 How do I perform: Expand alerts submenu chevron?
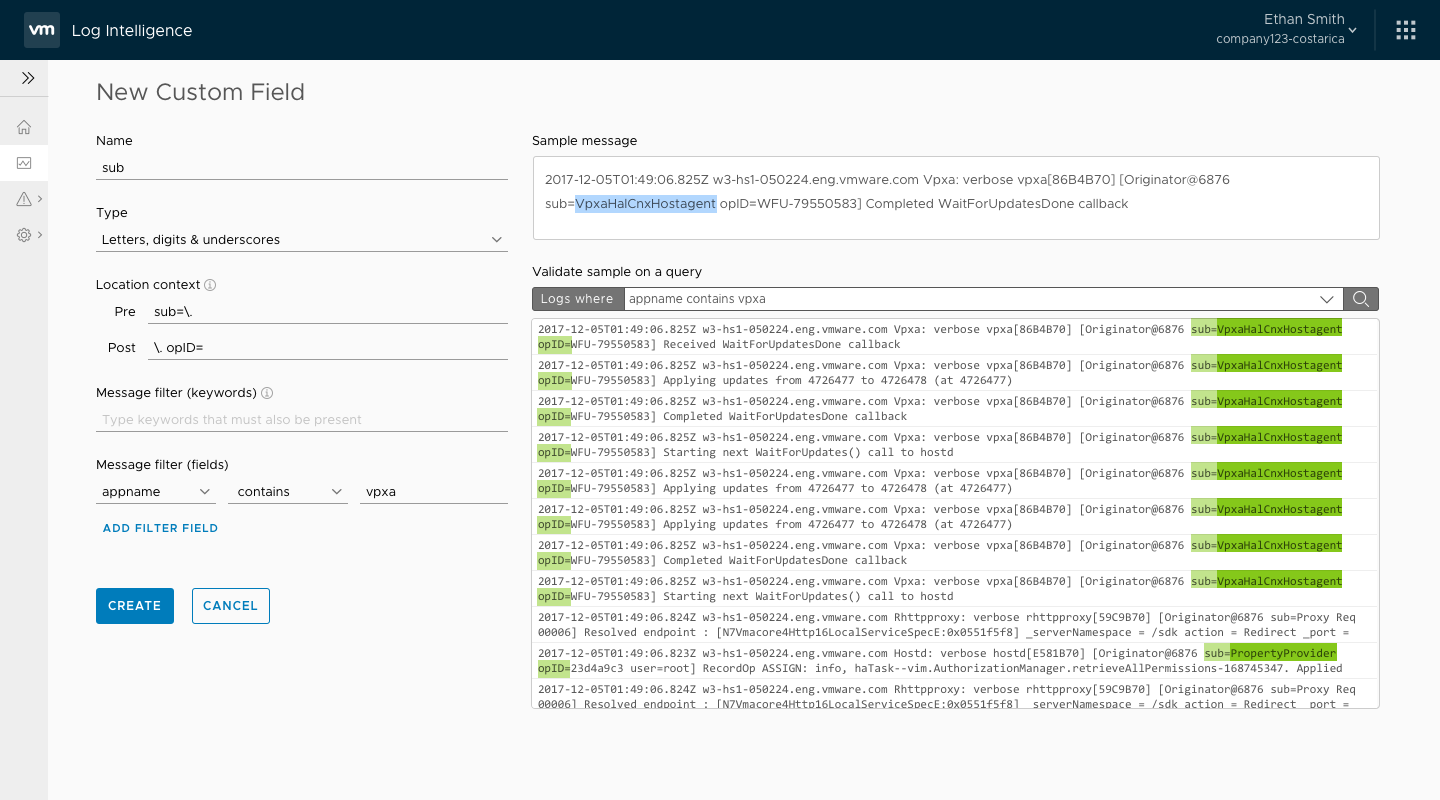40,199
